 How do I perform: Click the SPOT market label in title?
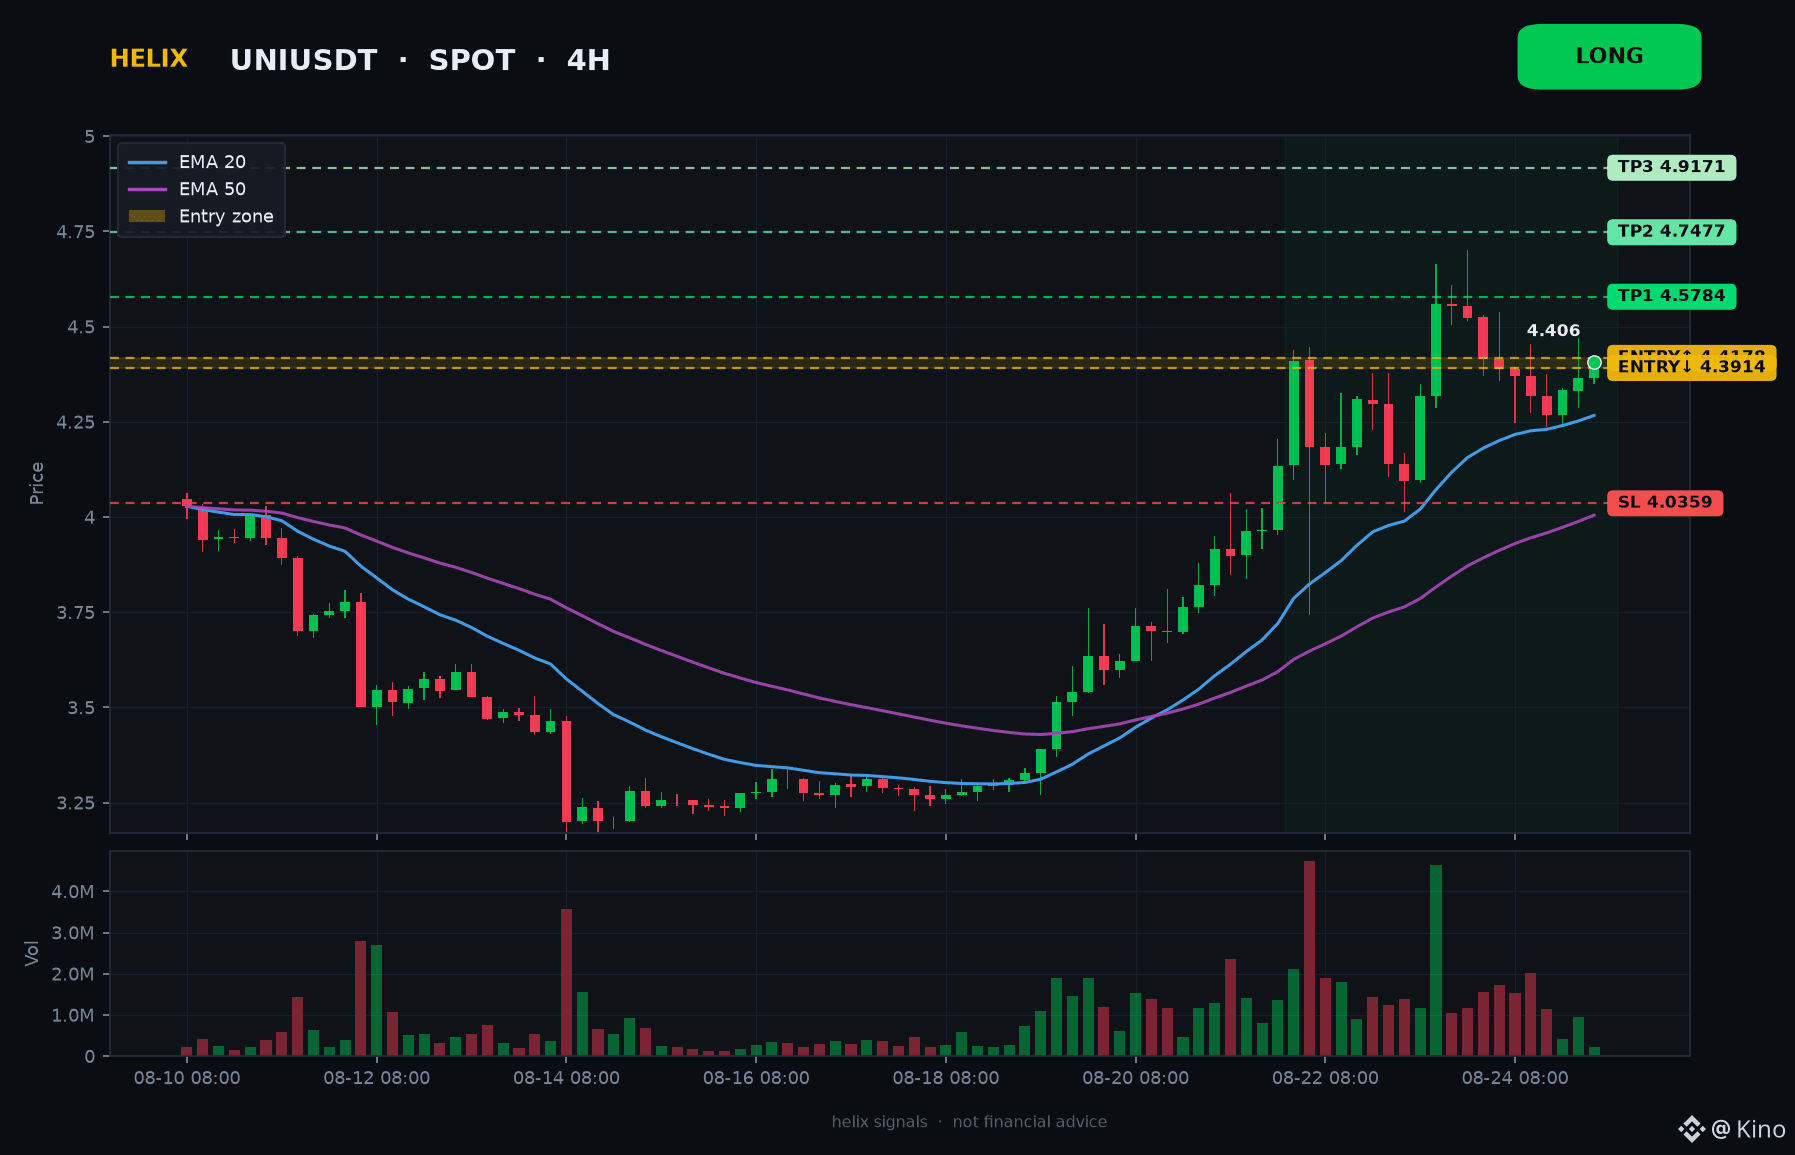click(x=472, y=60)
